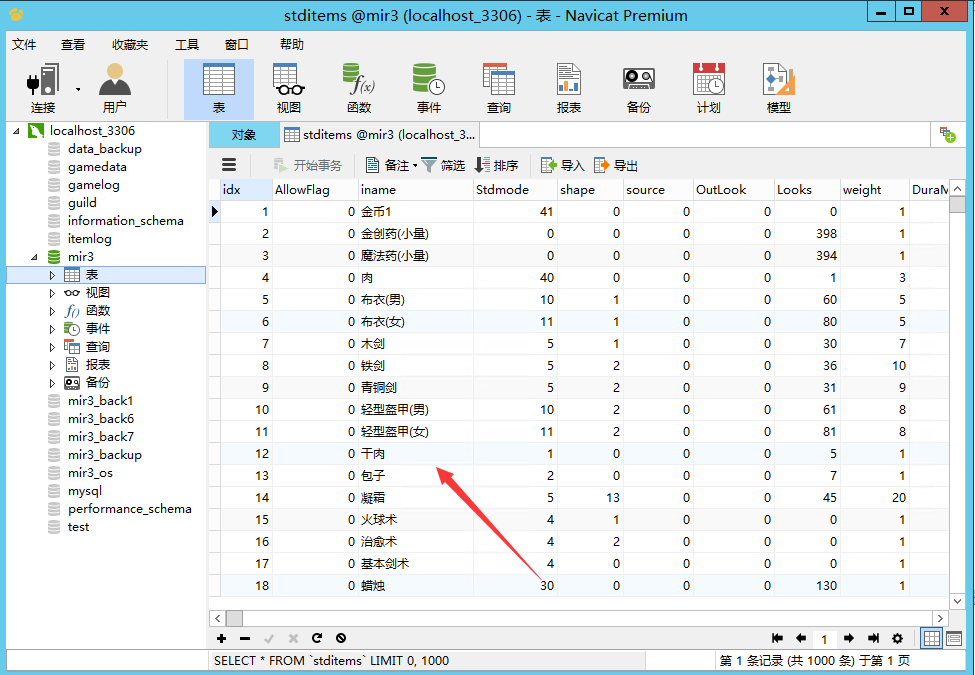This screenshot has width=975, height=675.
Task: Add a record with the plus icon
Action: pyautogui.click(x=221, y=638)
